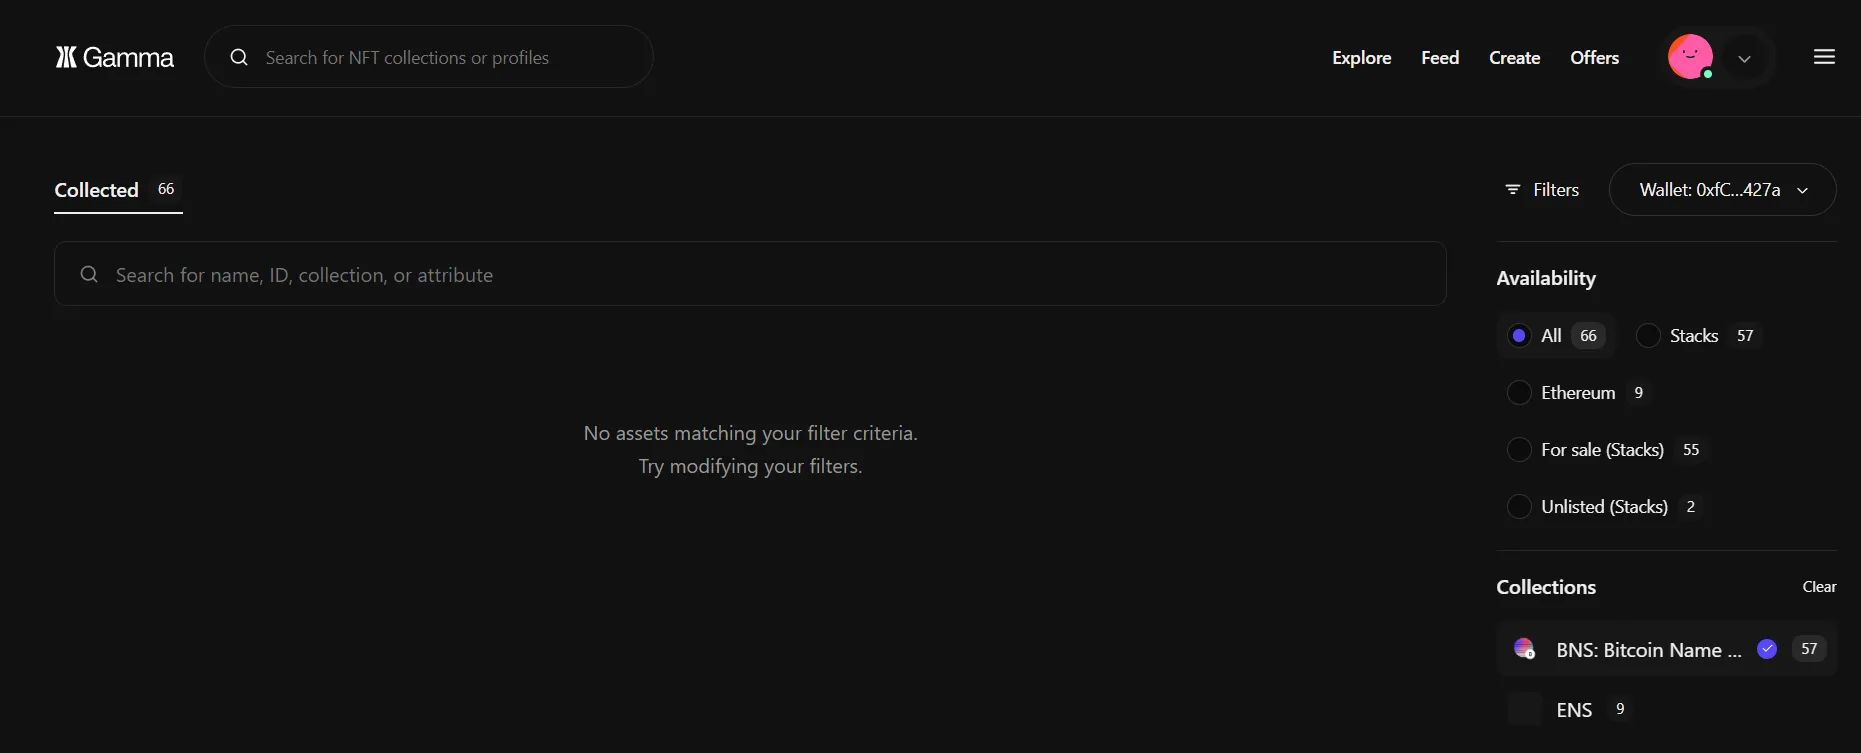
Task: Select the Ethereum radio option
Action: (1519, 393)
